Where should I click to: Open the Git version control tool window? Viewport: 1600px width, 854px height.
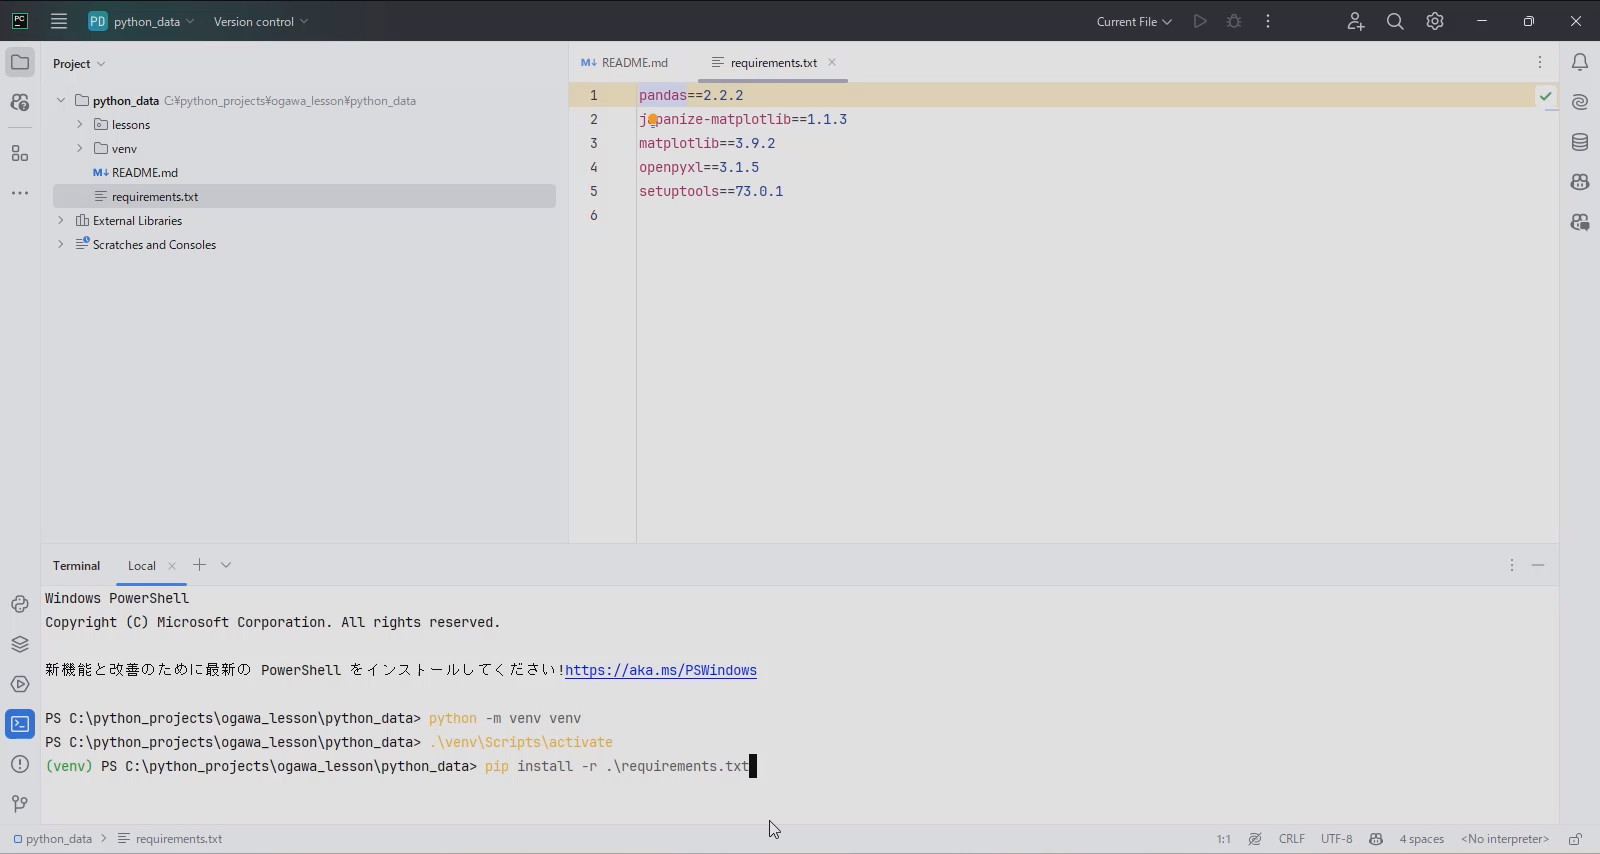pos(20,804)
